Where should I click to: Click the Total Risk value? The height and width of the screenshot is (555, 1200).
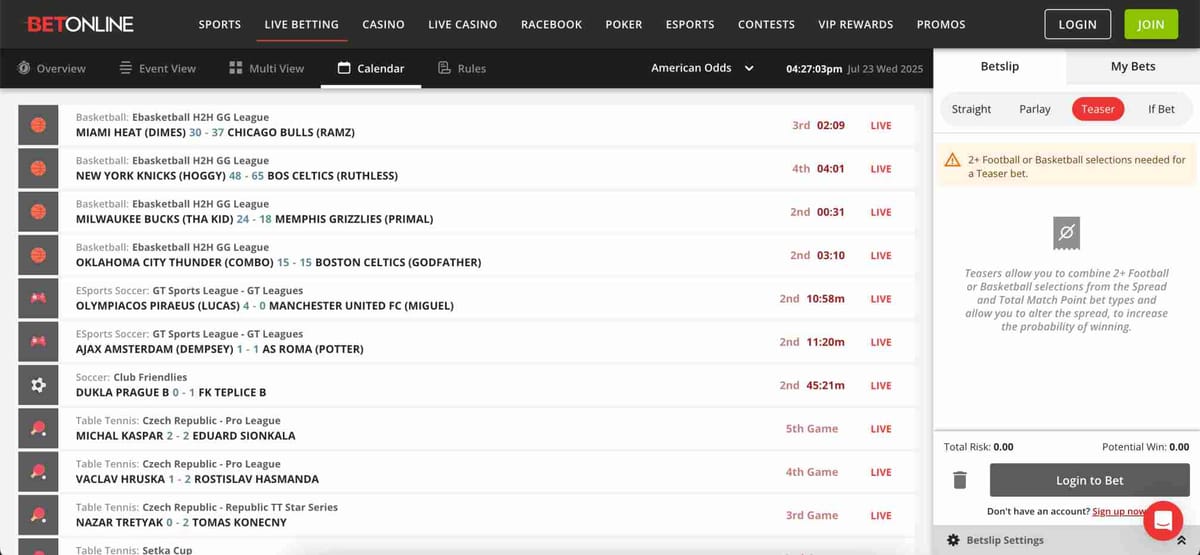coord(1003,447)
